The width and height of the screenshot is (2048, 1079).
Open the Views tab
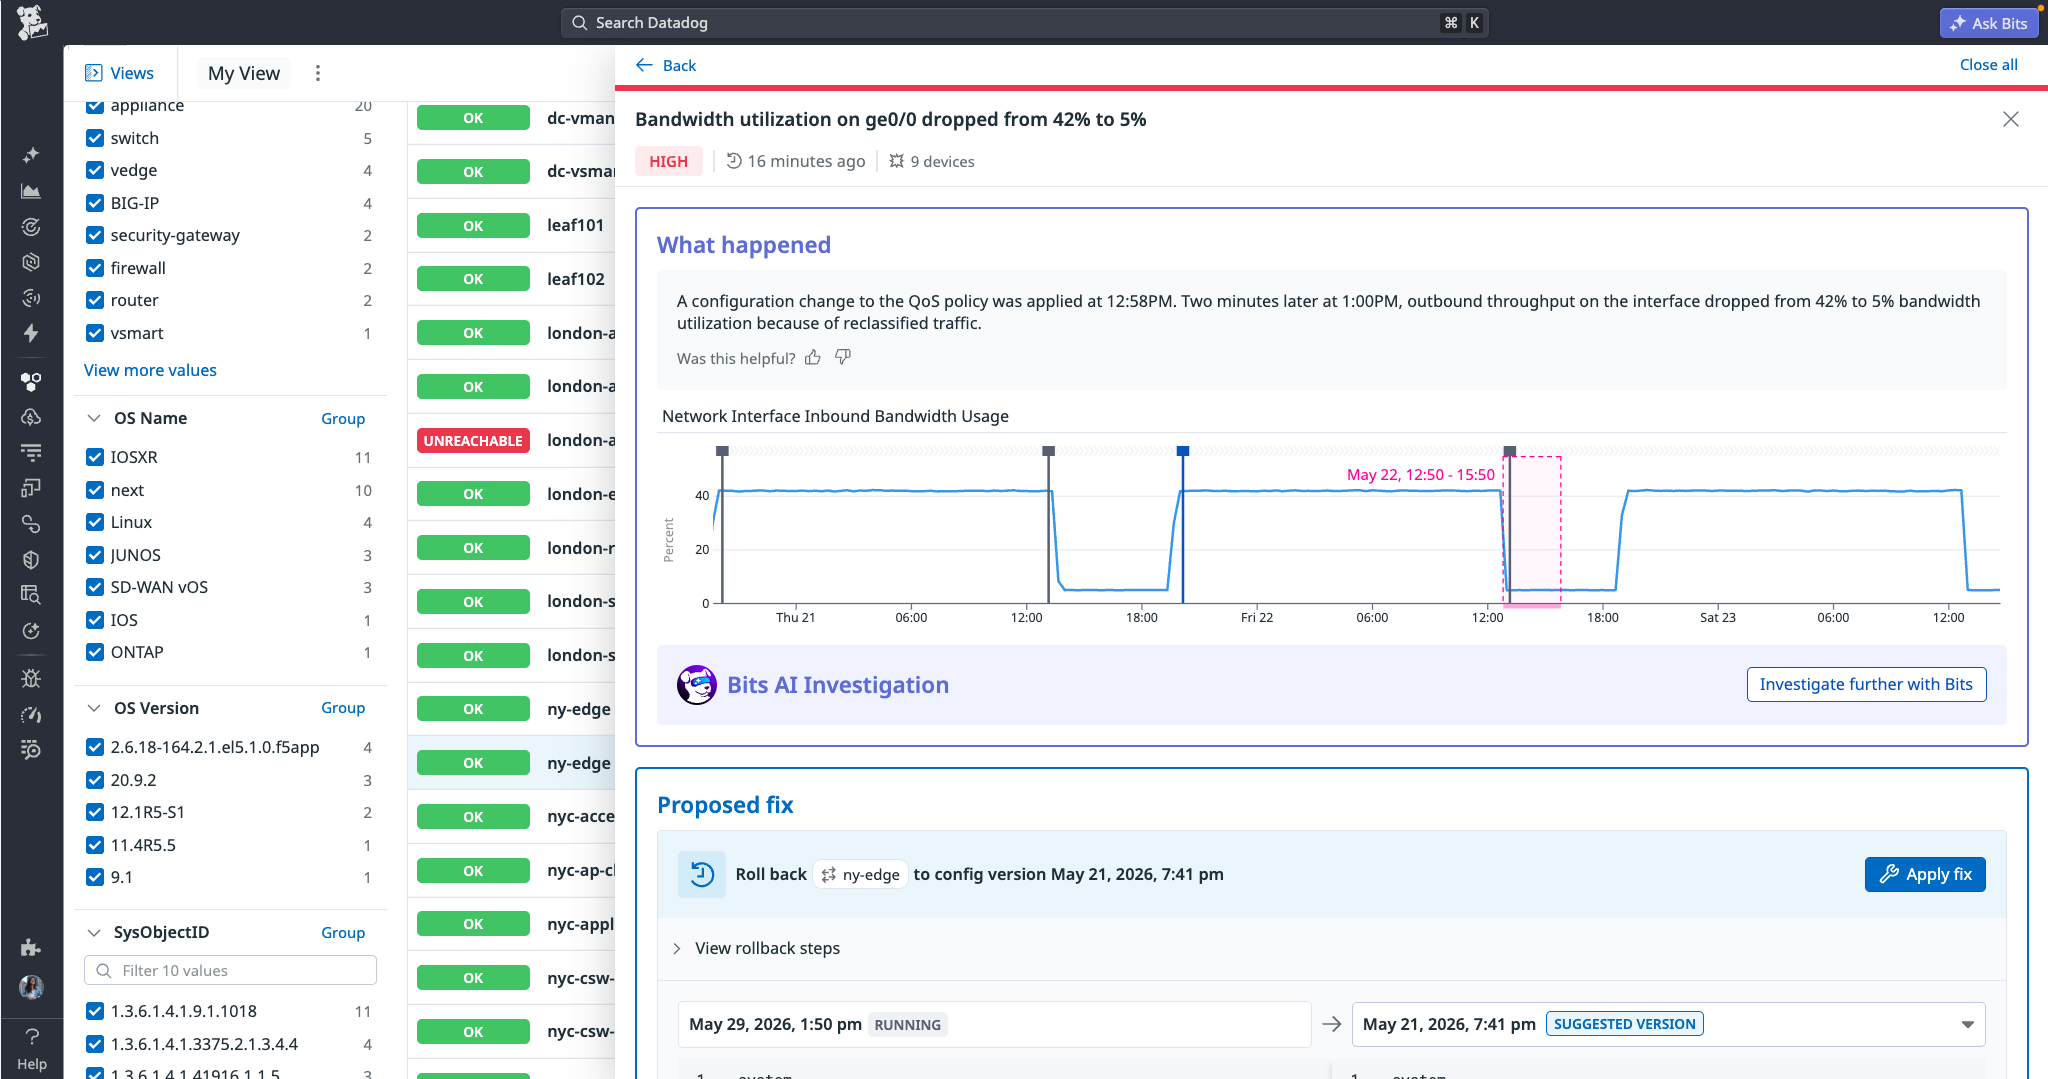click(120, 73)
